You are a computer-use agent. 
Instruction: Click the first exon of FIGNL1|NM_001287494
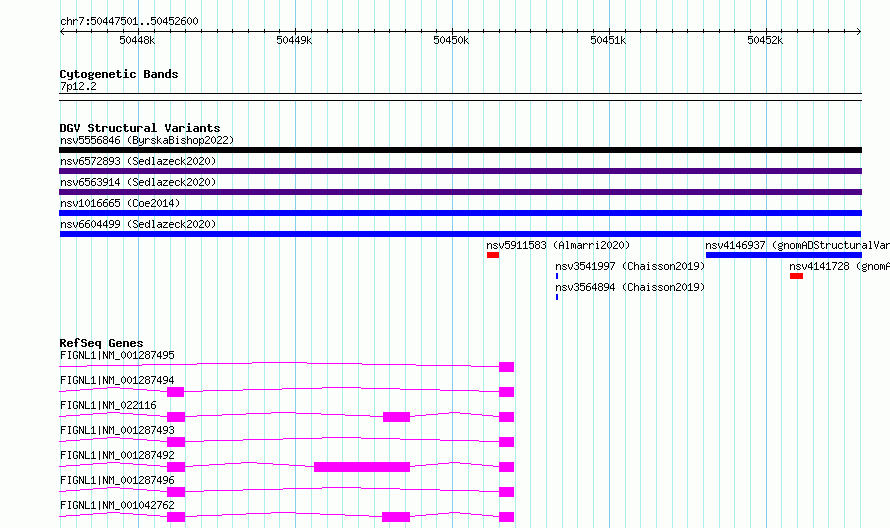(x=175, y=392)
